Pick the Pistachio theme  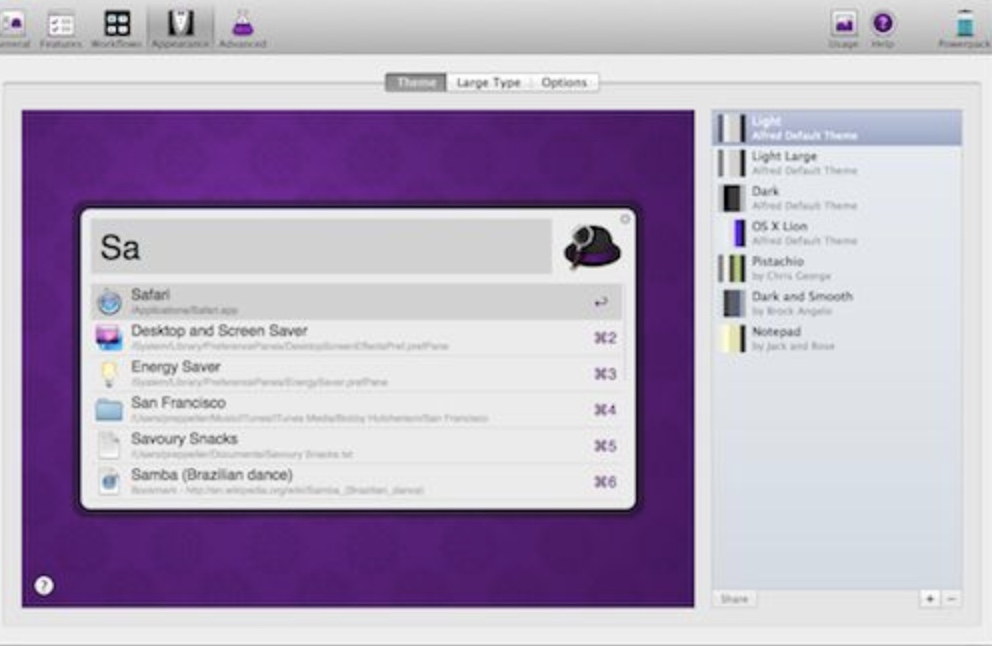pos(837,268)
